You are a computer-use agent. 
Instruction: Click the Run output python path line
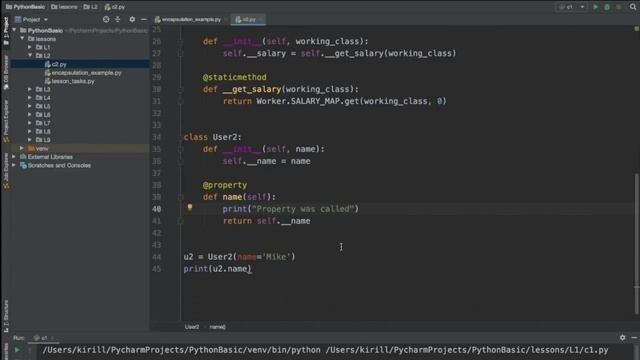point(325,350)
